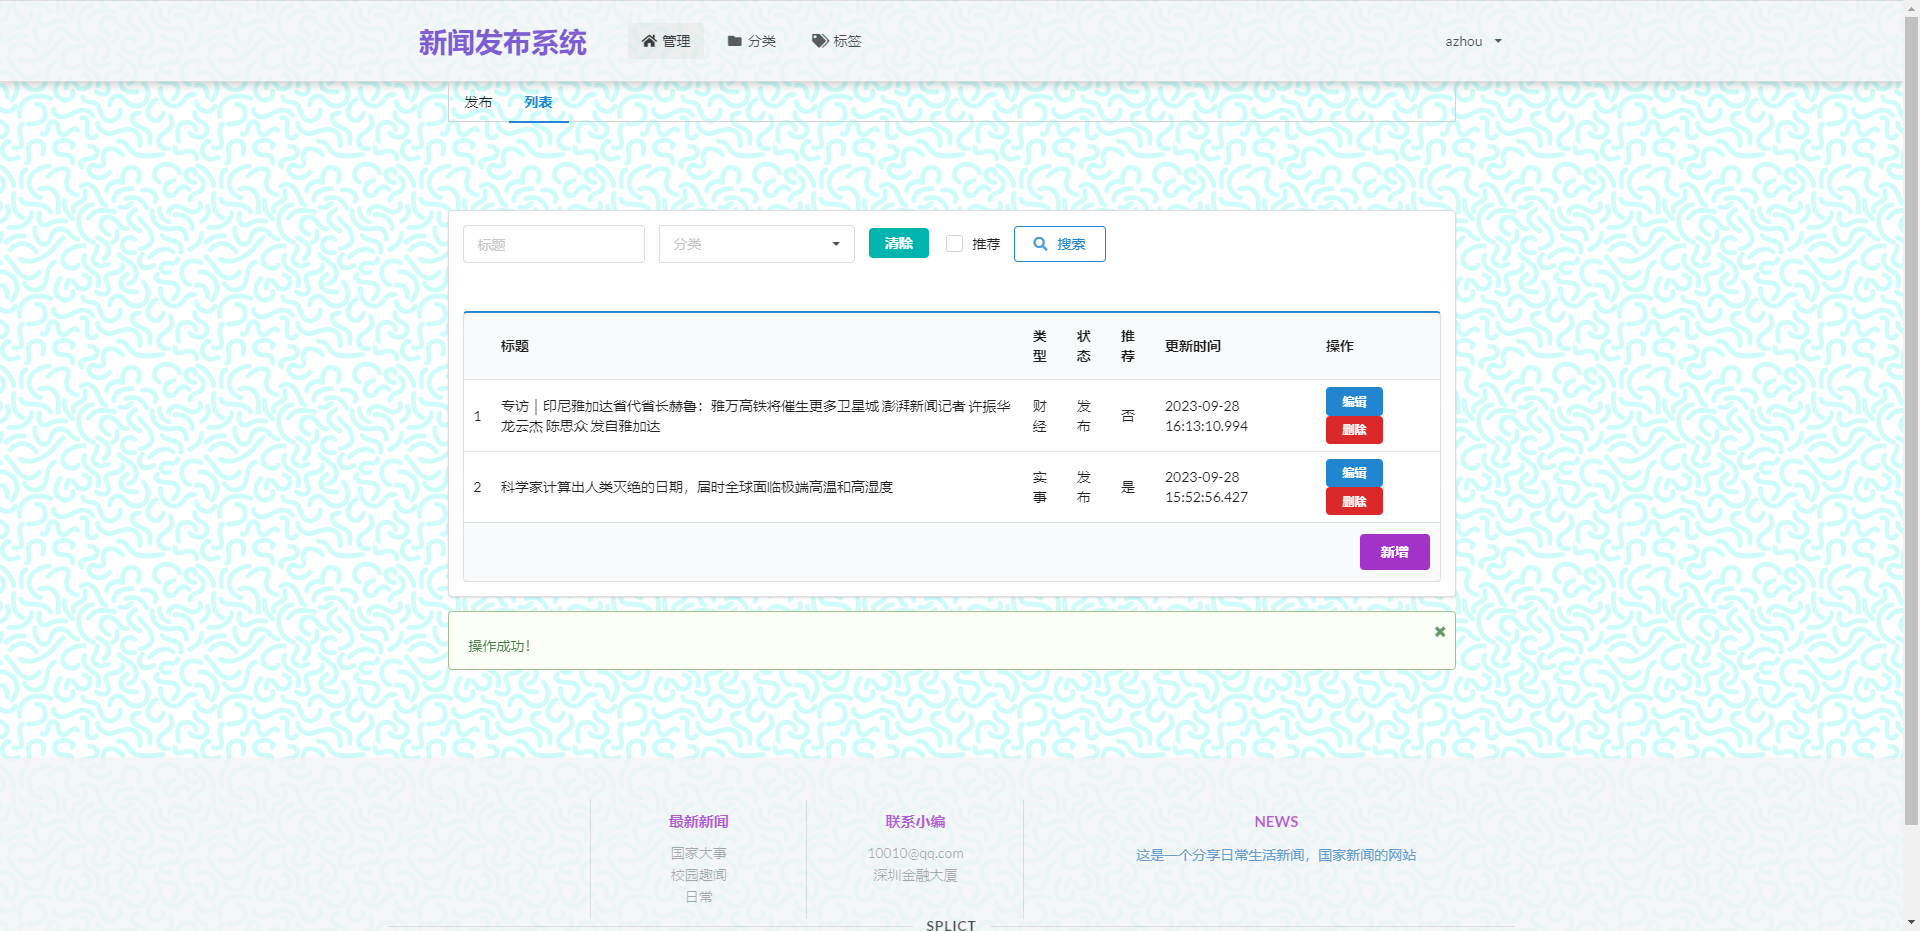The width and height of the screenshot is (1920, 931).
Task: Click the 新闻发布系统 site logo title
Action: click(x=502, y=42)
